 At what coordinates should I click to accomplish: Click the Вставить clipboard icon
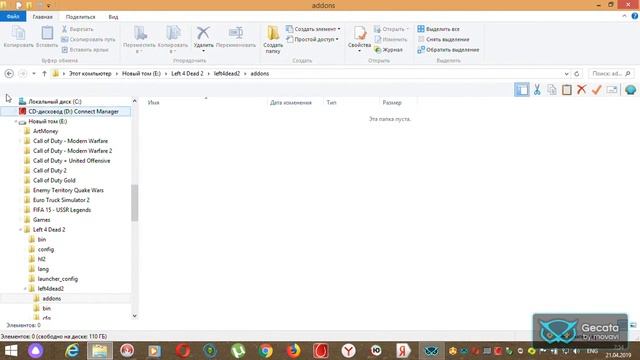tap(47, 33)
